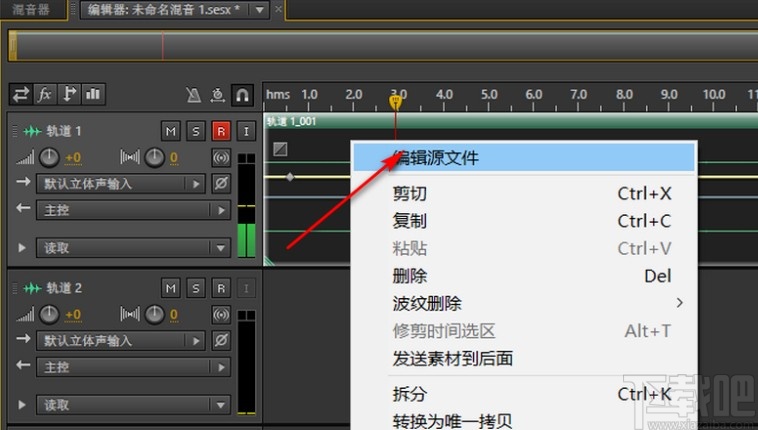The height and width of the screenshot is (430, 758).
Task: Click the volume envelope keyframe diamond
Action: (290, 177)
